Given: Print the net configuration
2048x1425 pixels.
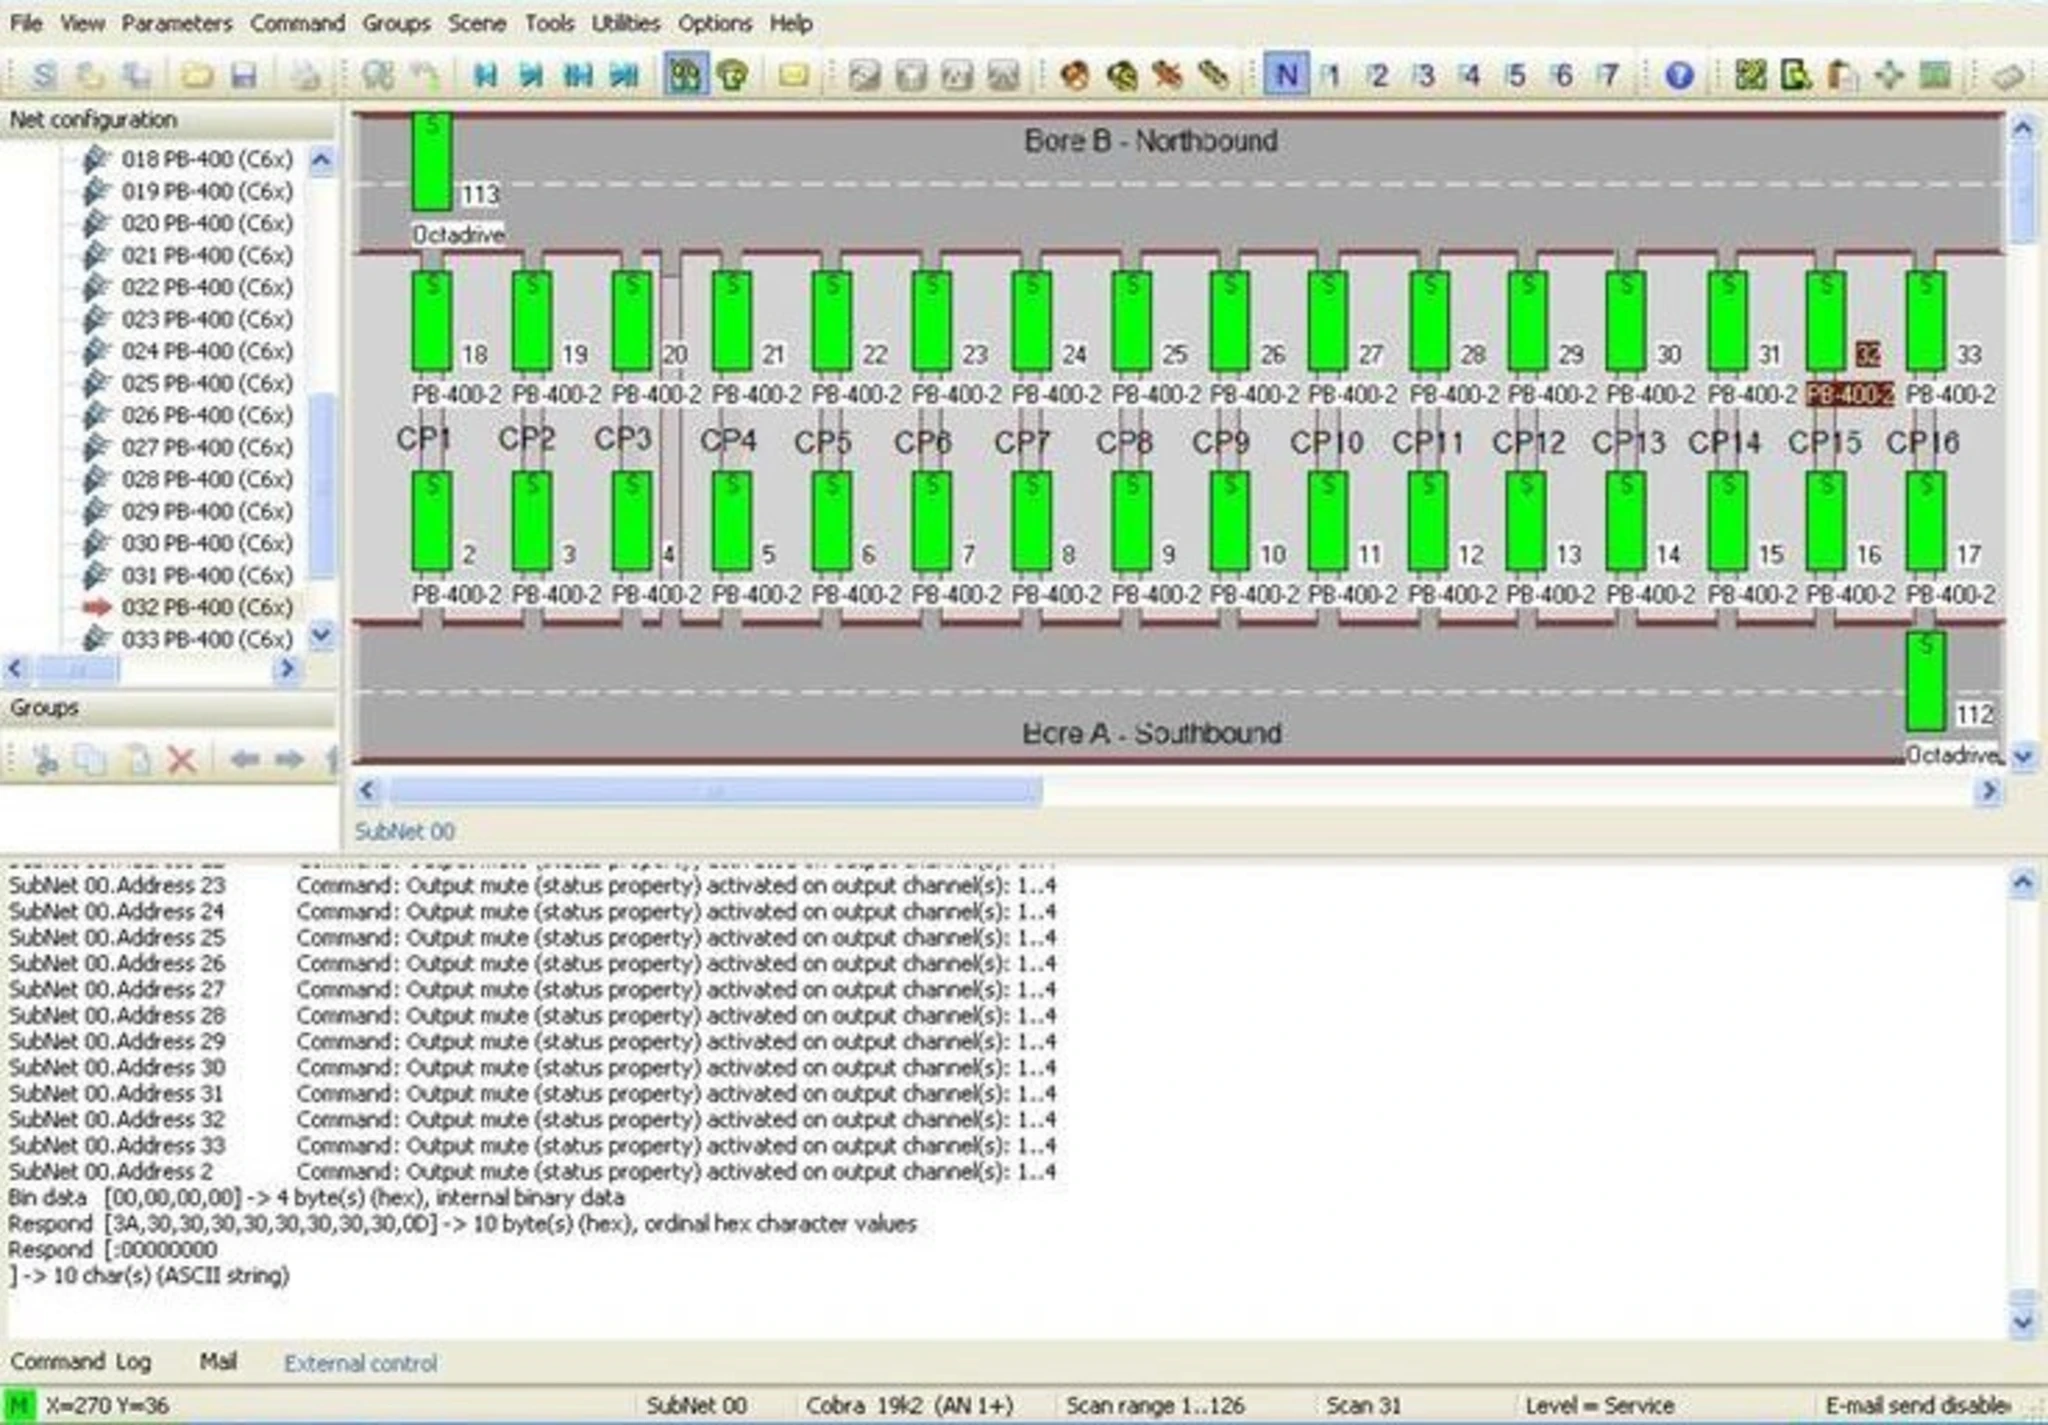Looking at the screenshot, I should [304, 76].
